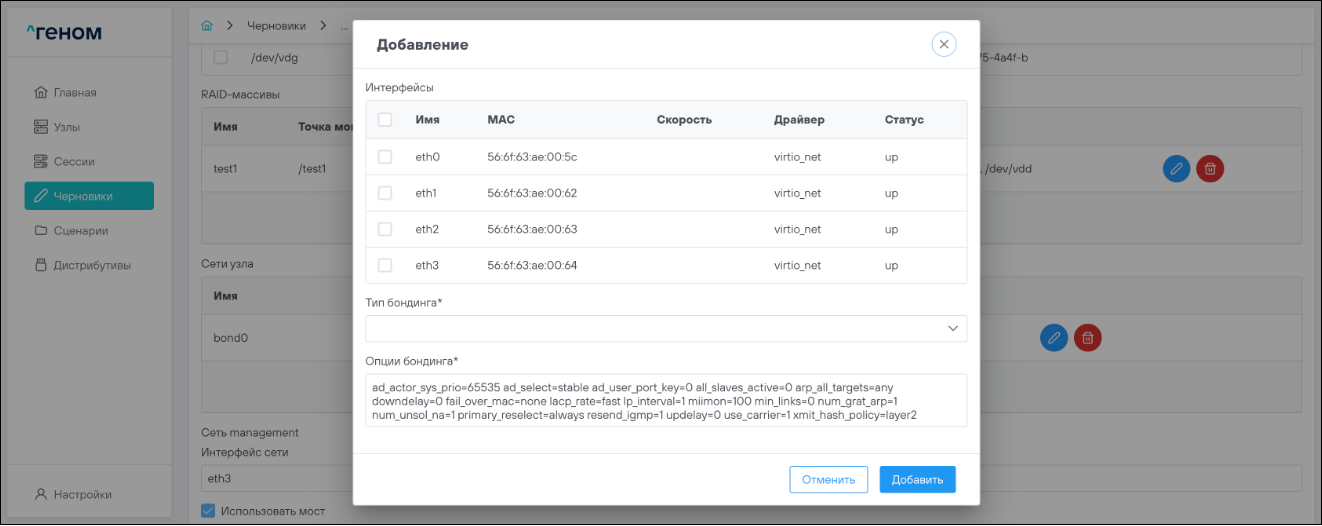Edit the bond0 network with pencil icon
Screen dimensions: 1322x526
(x=1054, y=338)
